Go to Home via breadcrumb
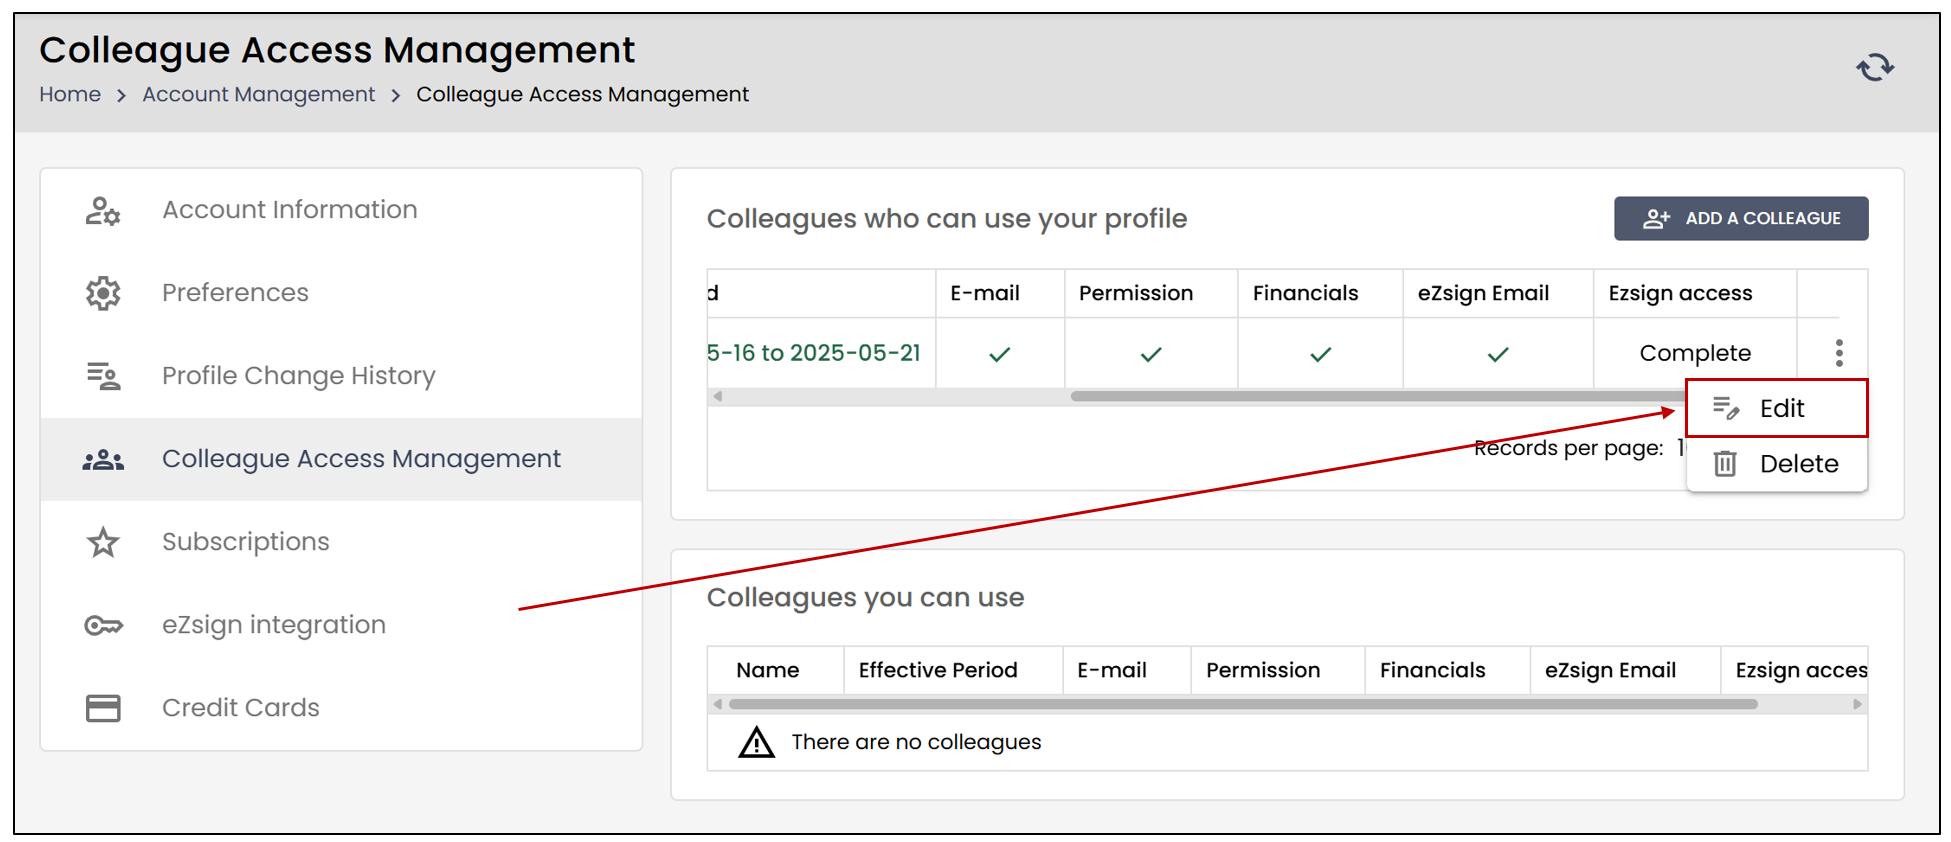Screen dimensions: 1951x842 coord(70,94)
